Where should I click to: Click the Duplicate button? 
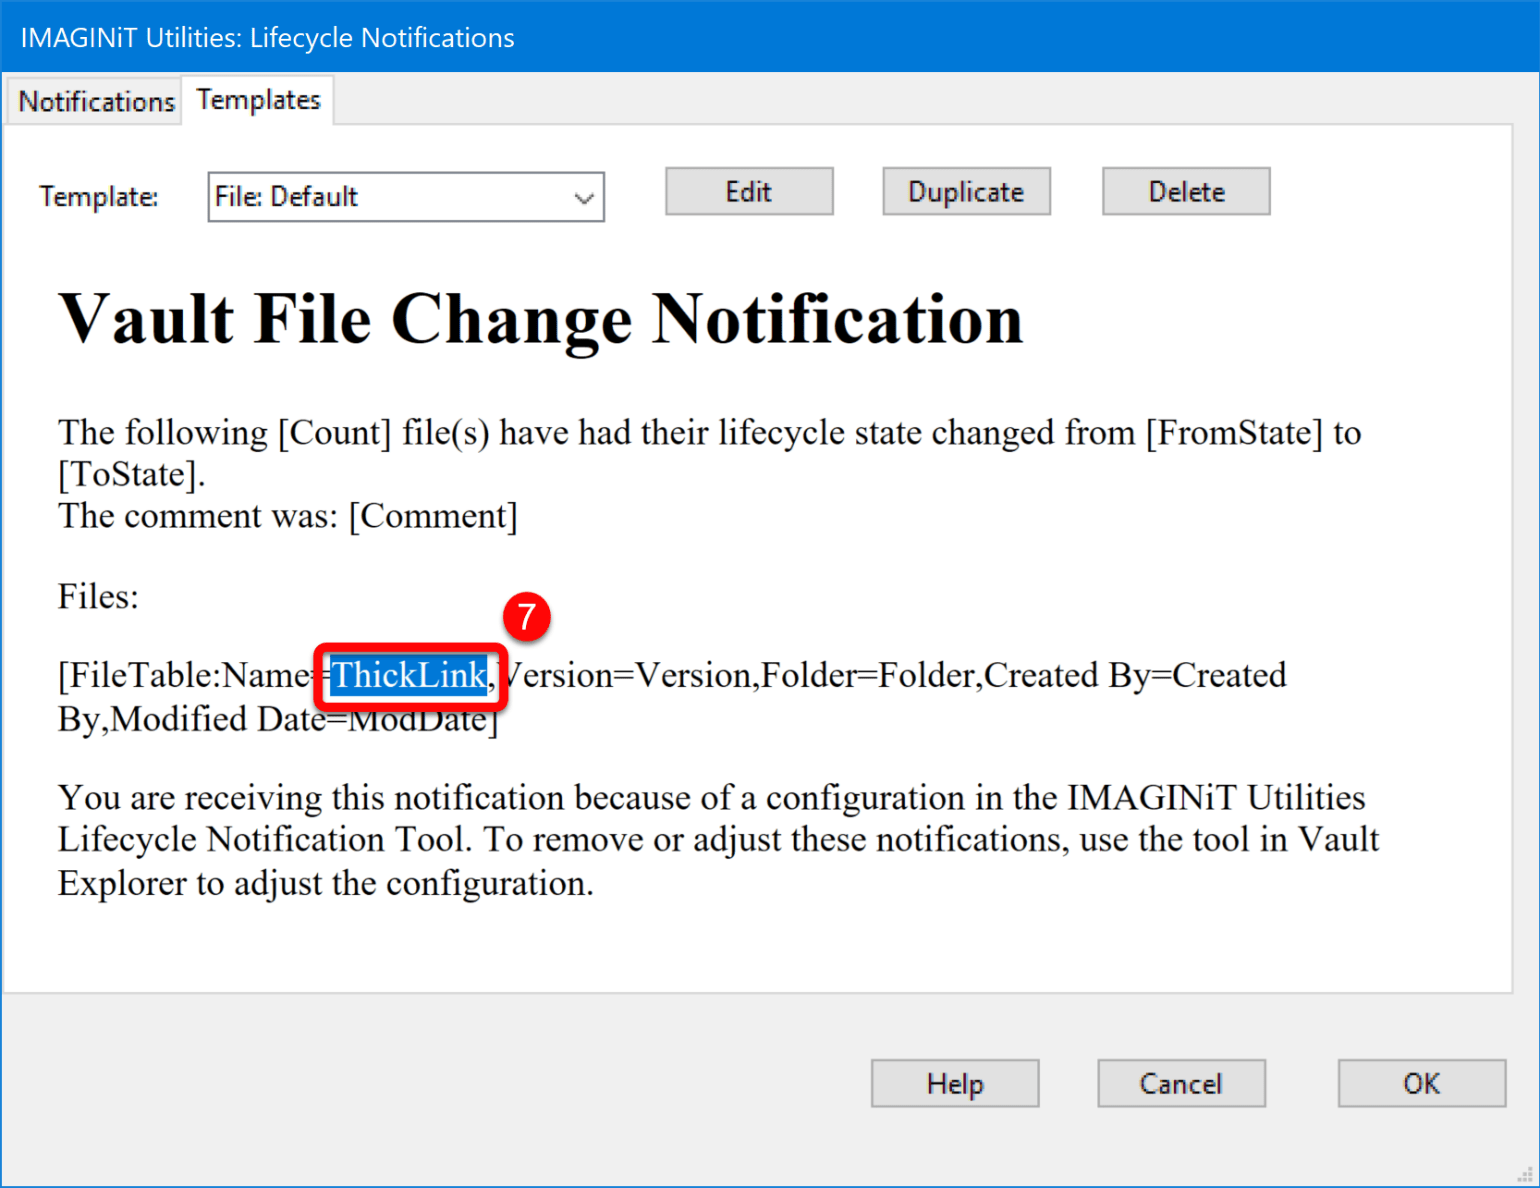[966, 192]
